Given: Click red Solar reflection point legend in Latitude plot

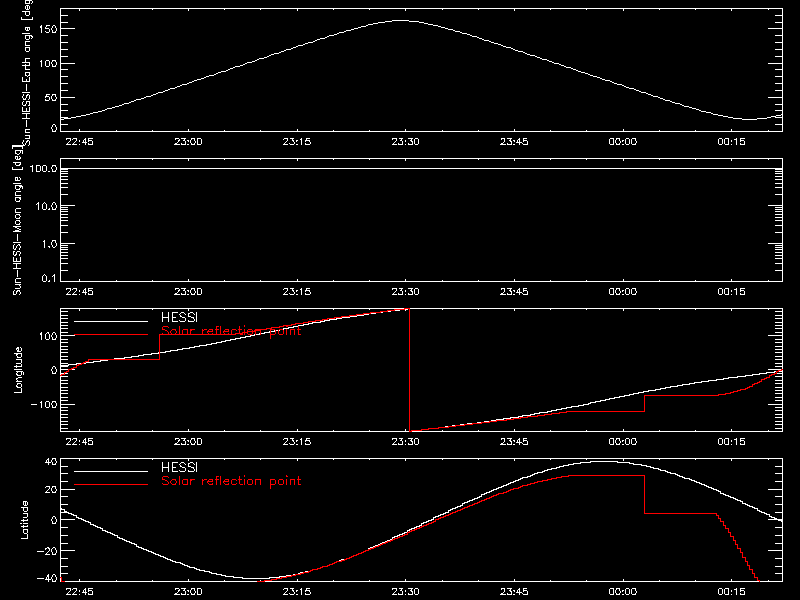Looking at the screenshot, I should [231, 481].
